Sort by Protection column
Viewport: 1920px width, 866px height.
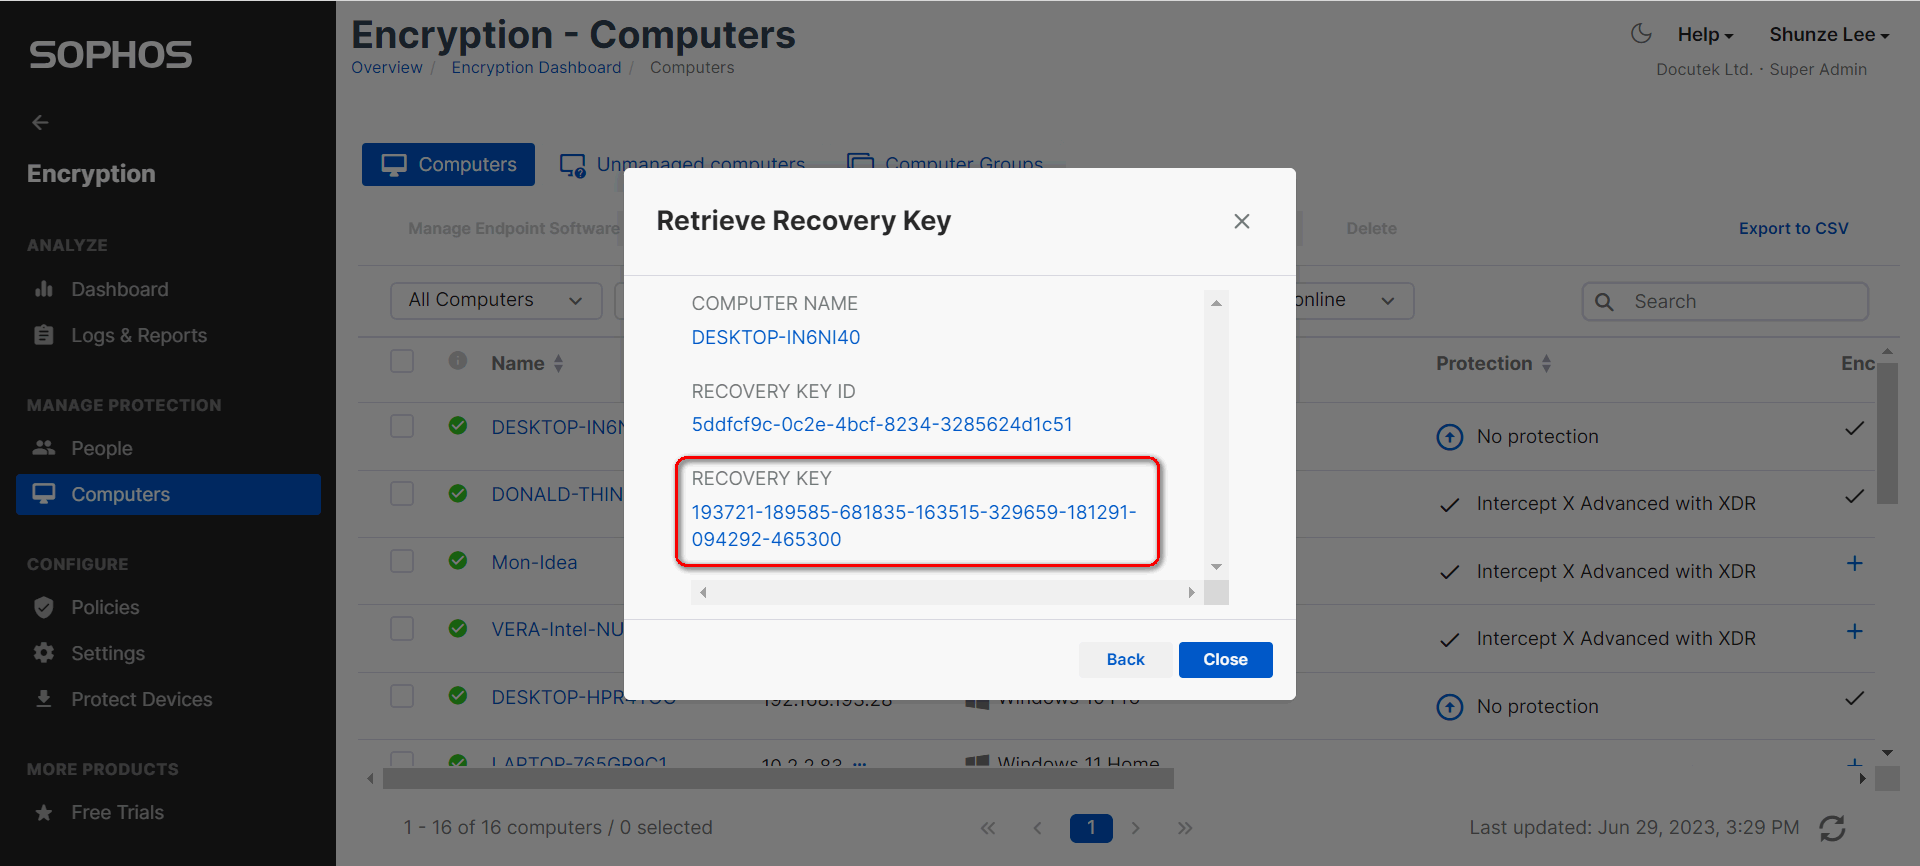pyautogui.click(x=1494, y=363)
